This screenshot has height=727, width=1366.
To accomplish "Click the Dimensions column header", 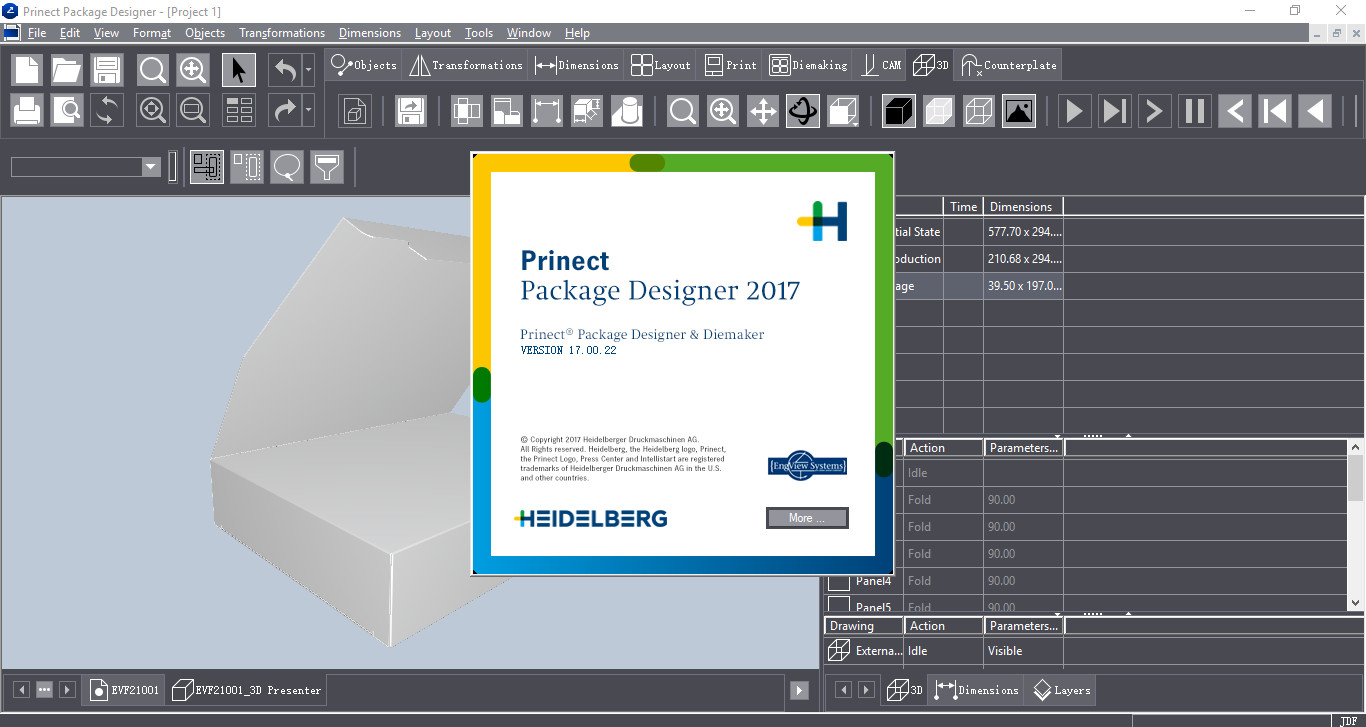I will pyautogui.click(x=1022, y=207).
